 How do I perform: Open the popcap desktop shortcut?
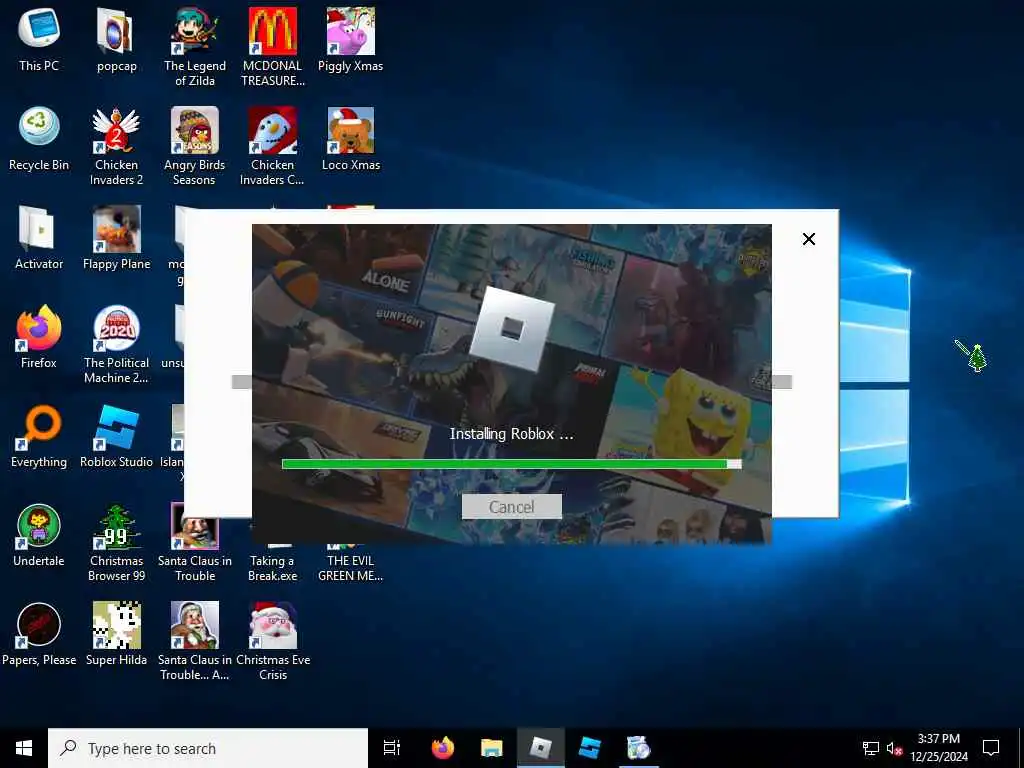click(x=116, y=39)
